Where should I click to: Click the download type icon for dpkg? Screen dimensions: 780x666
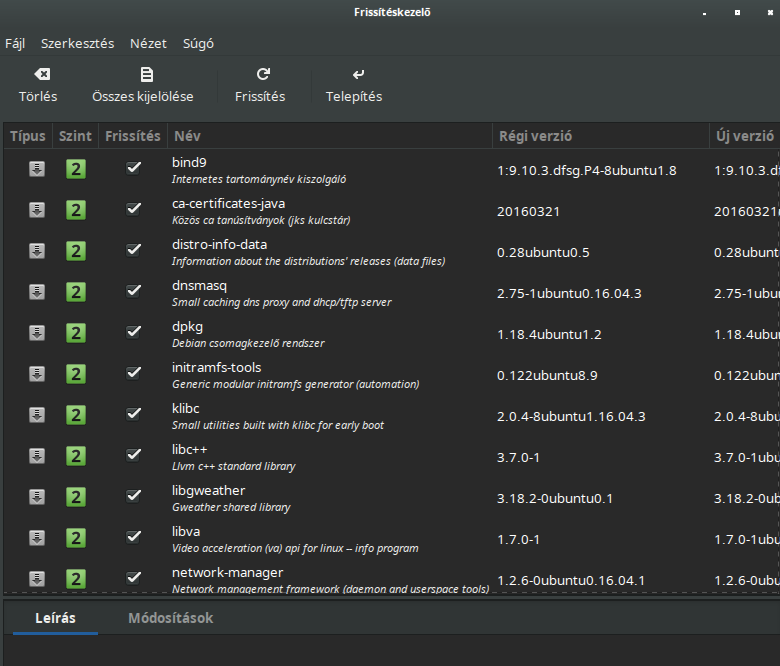tap(37, 333)
